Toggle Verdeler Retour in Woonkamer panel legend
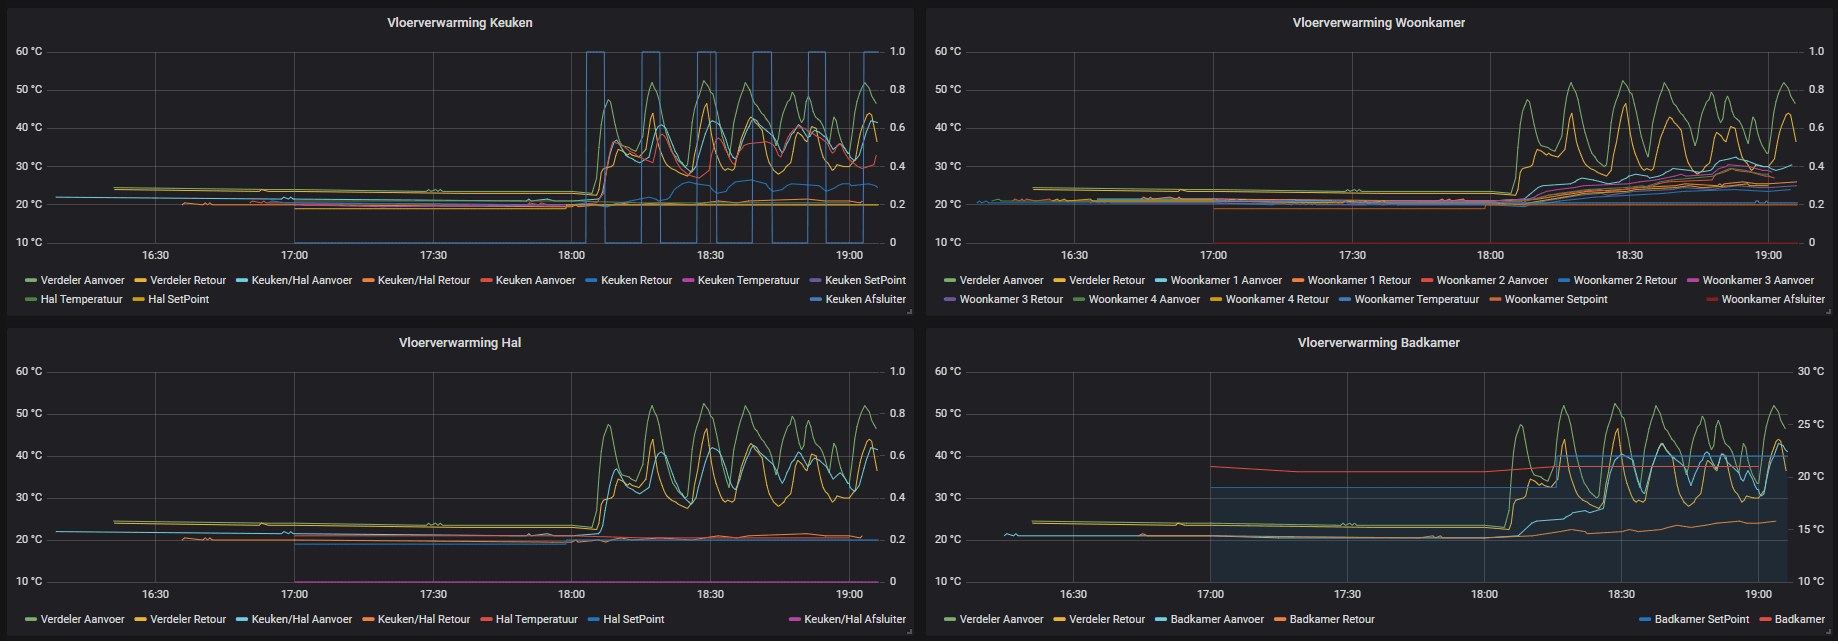1838x641 pixels. point(1107,281)
